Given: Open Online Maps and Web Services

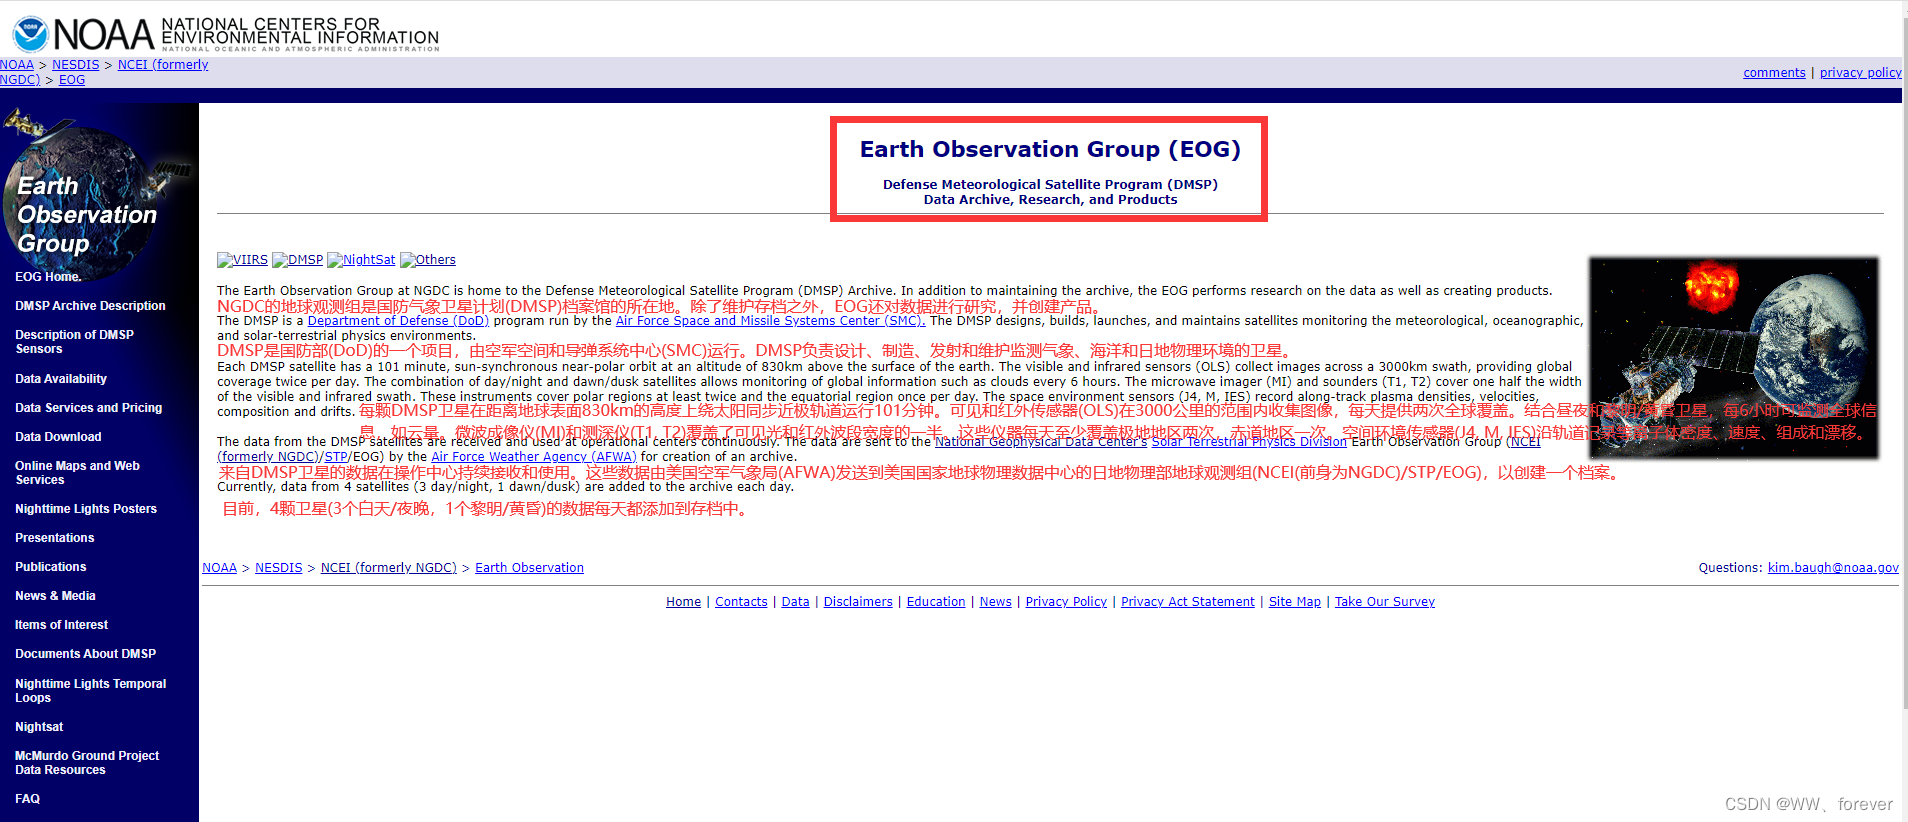Looking at the screenshot, I should [x=77, y=473].
